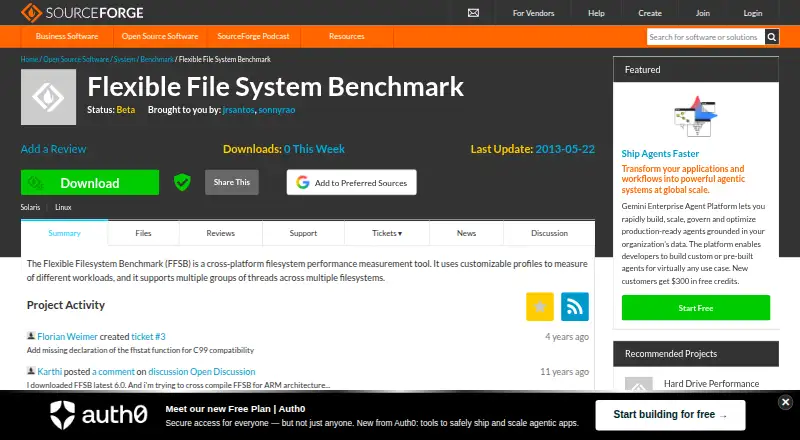Image resolution: width=800 pixels, height=440 pixels.
Task: Click Karthi's user avatar icon
Action: (31, 371)
